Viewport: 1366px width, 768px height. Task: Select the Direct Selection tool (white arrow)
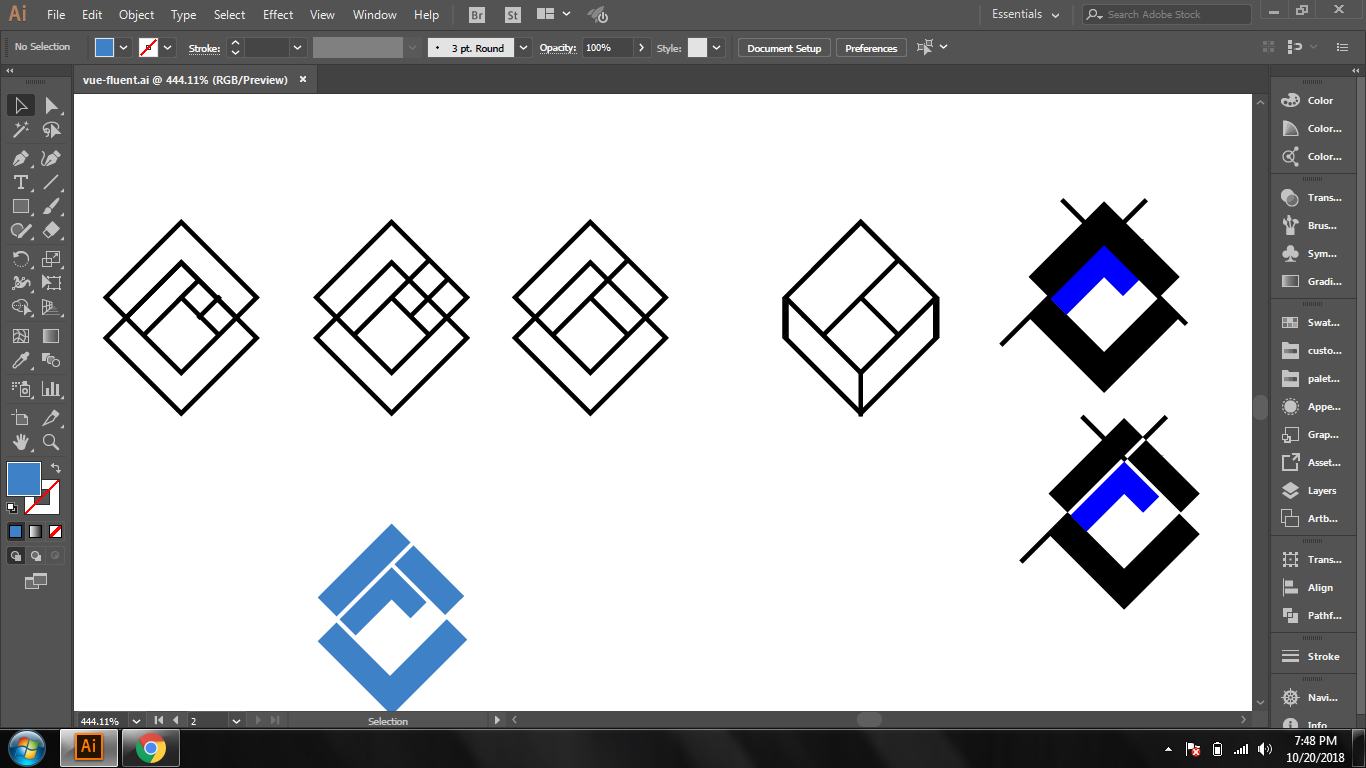[x=51, y=105]
